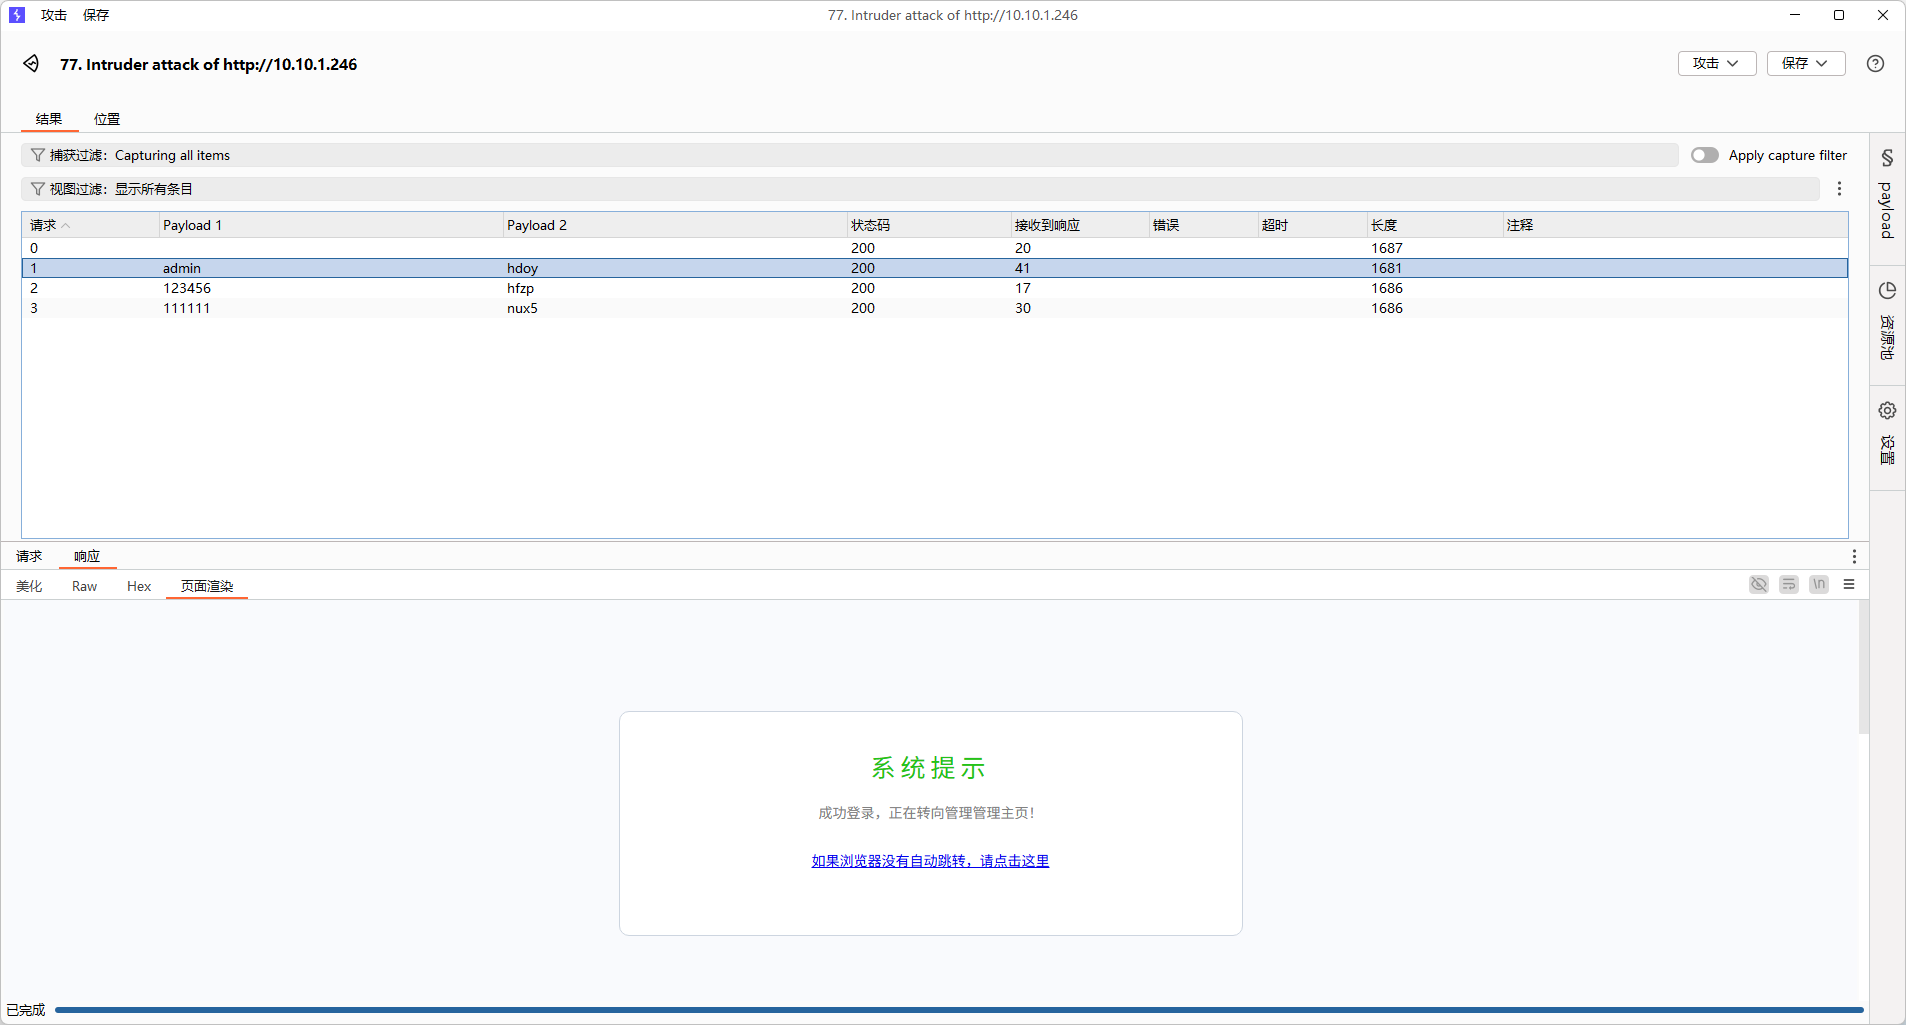Click the blue redirect hyperlink in rendered page
Image resolution: width=1906 pixels, height=1025 pixels.
tap(930, 861)
